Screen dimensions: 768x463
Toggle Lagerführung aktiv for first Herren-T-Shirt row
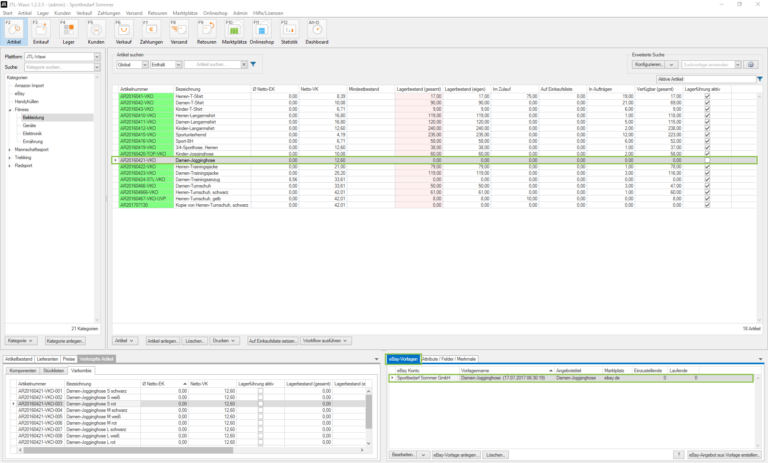coord(707,96)
